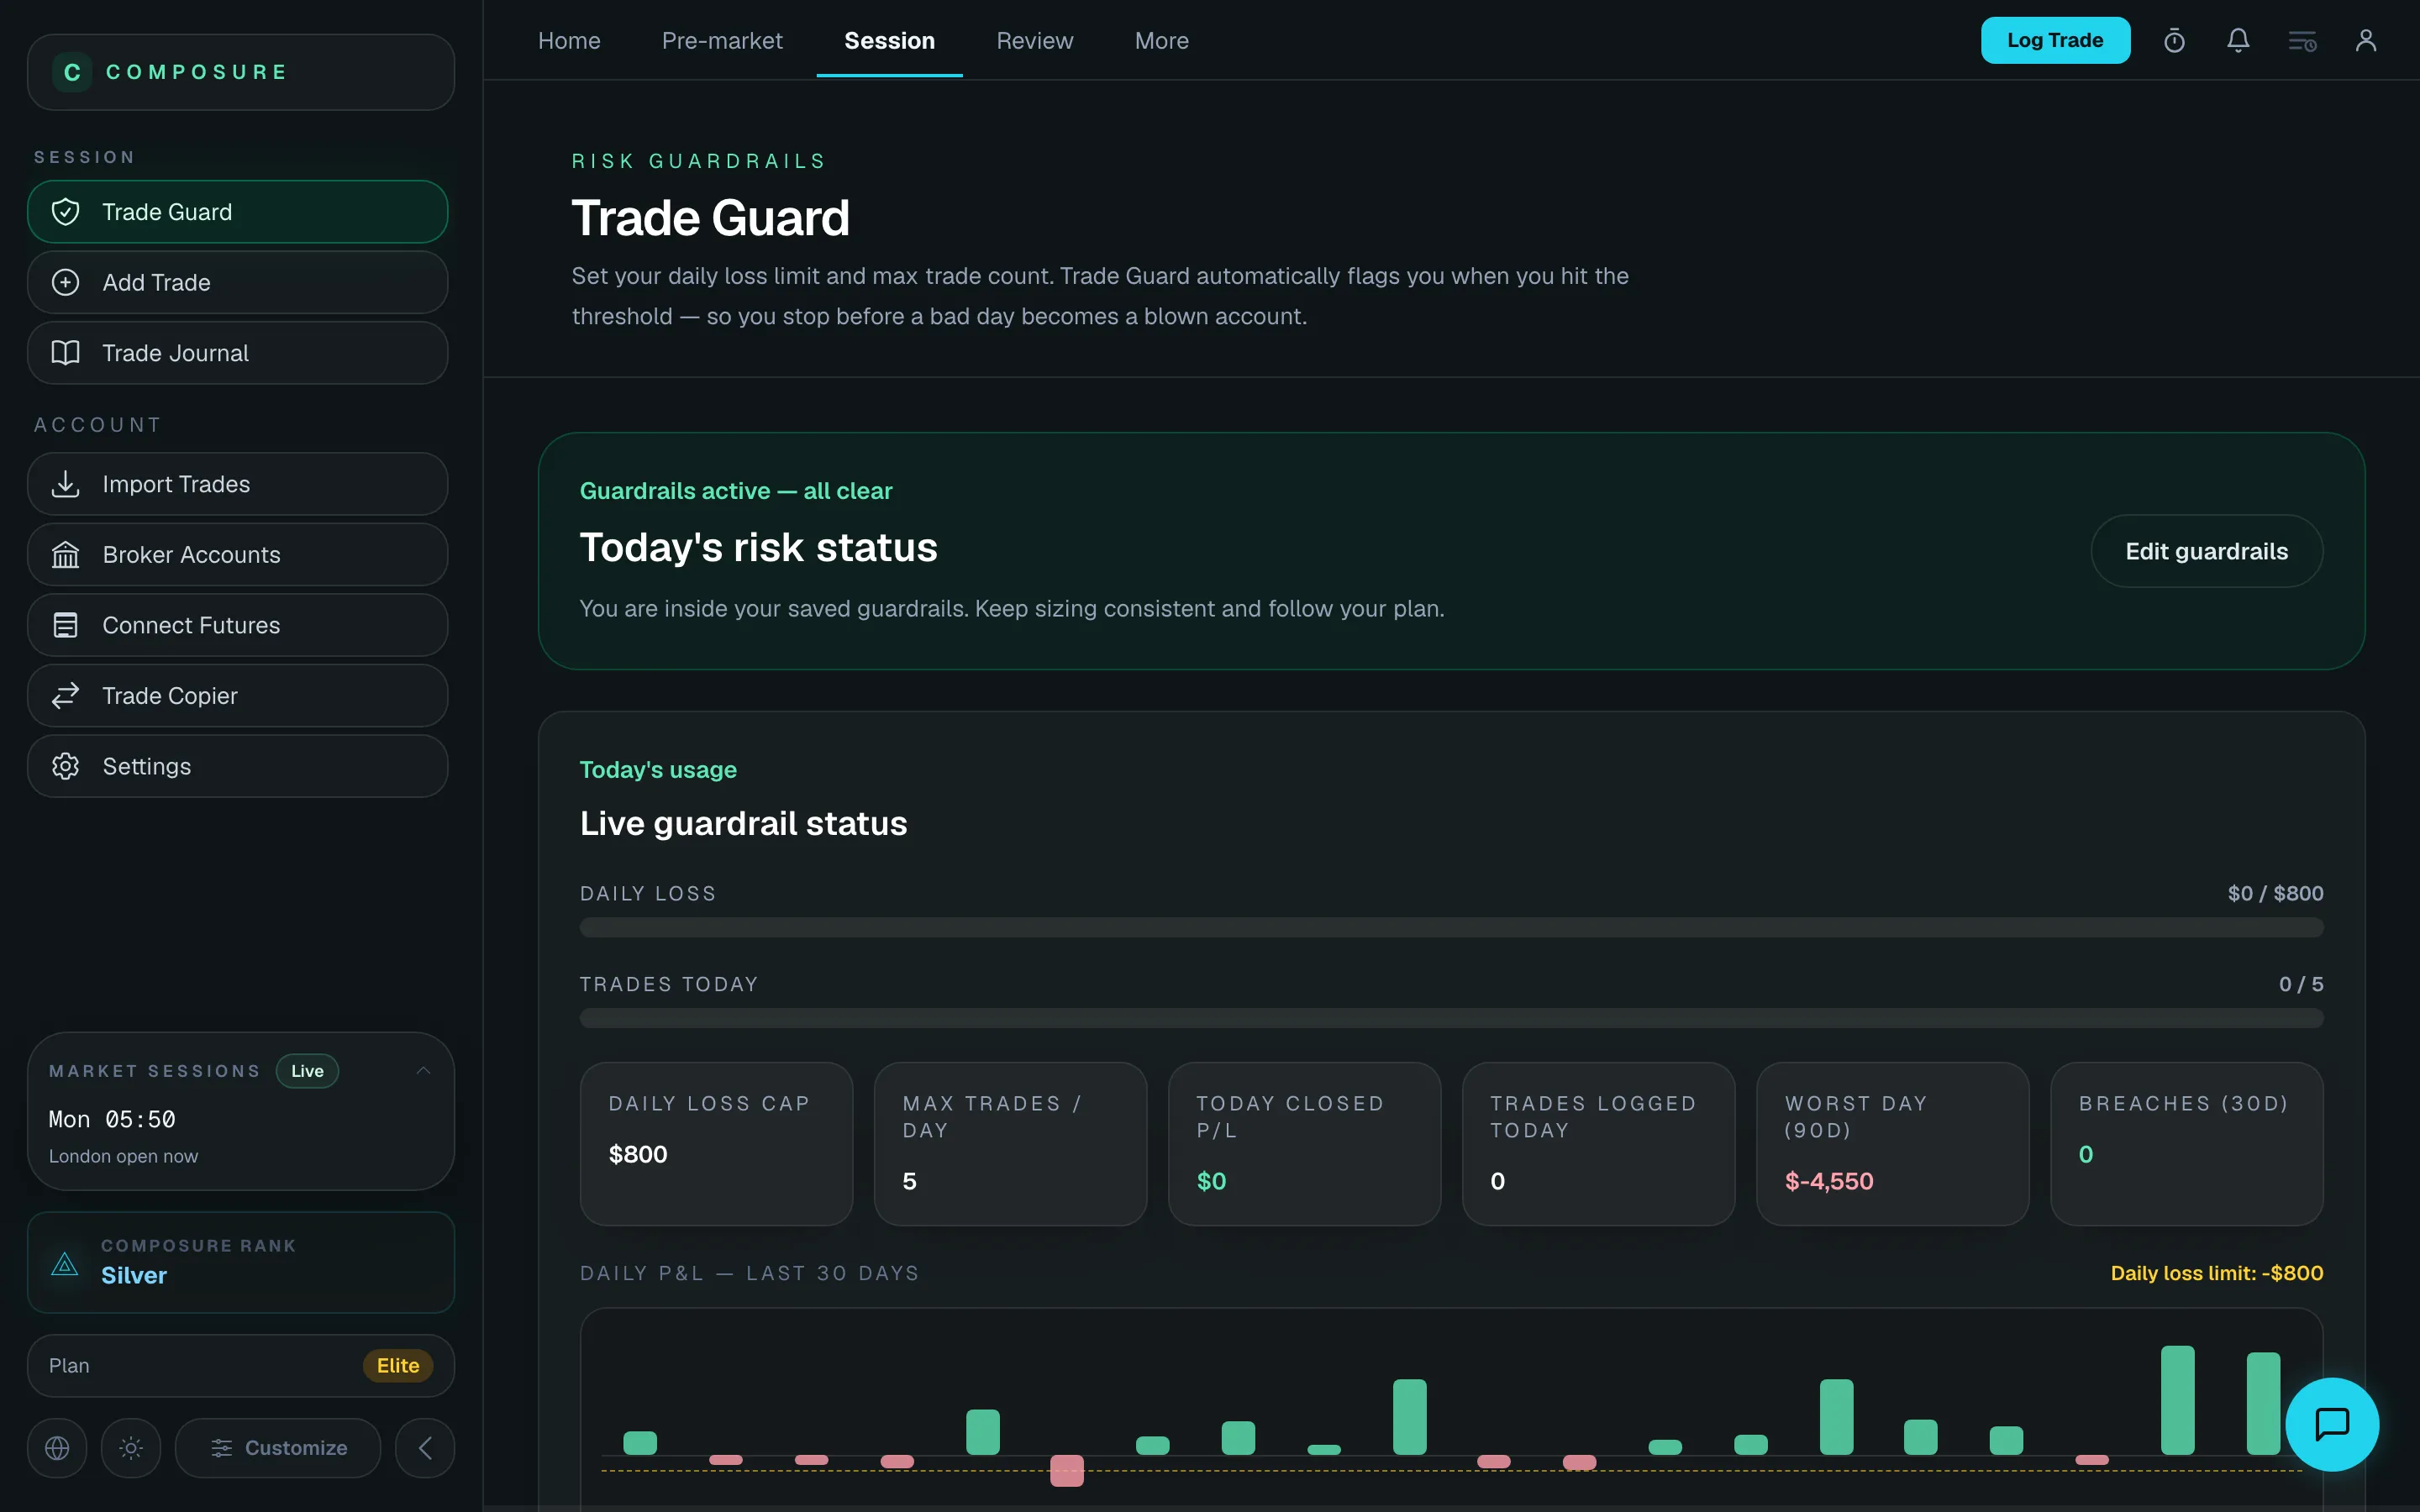Click the Live badge in Market Sessions

(x=307, y=1071)
